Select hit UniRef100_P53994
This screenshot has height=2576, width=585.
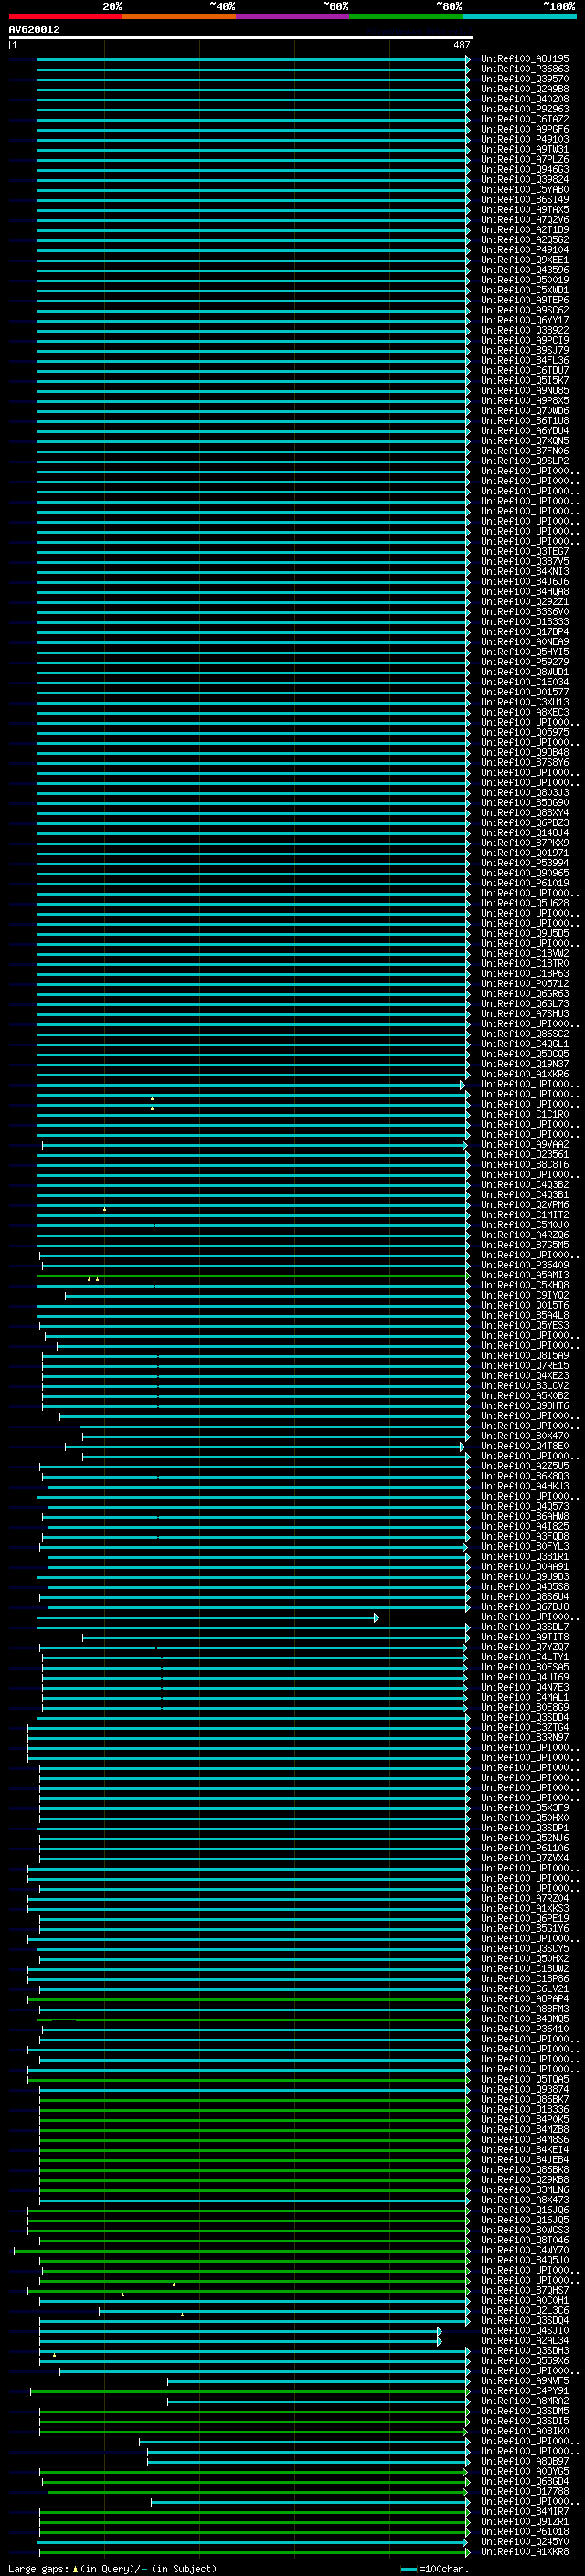pyautogui.click(x=525, y=863)
